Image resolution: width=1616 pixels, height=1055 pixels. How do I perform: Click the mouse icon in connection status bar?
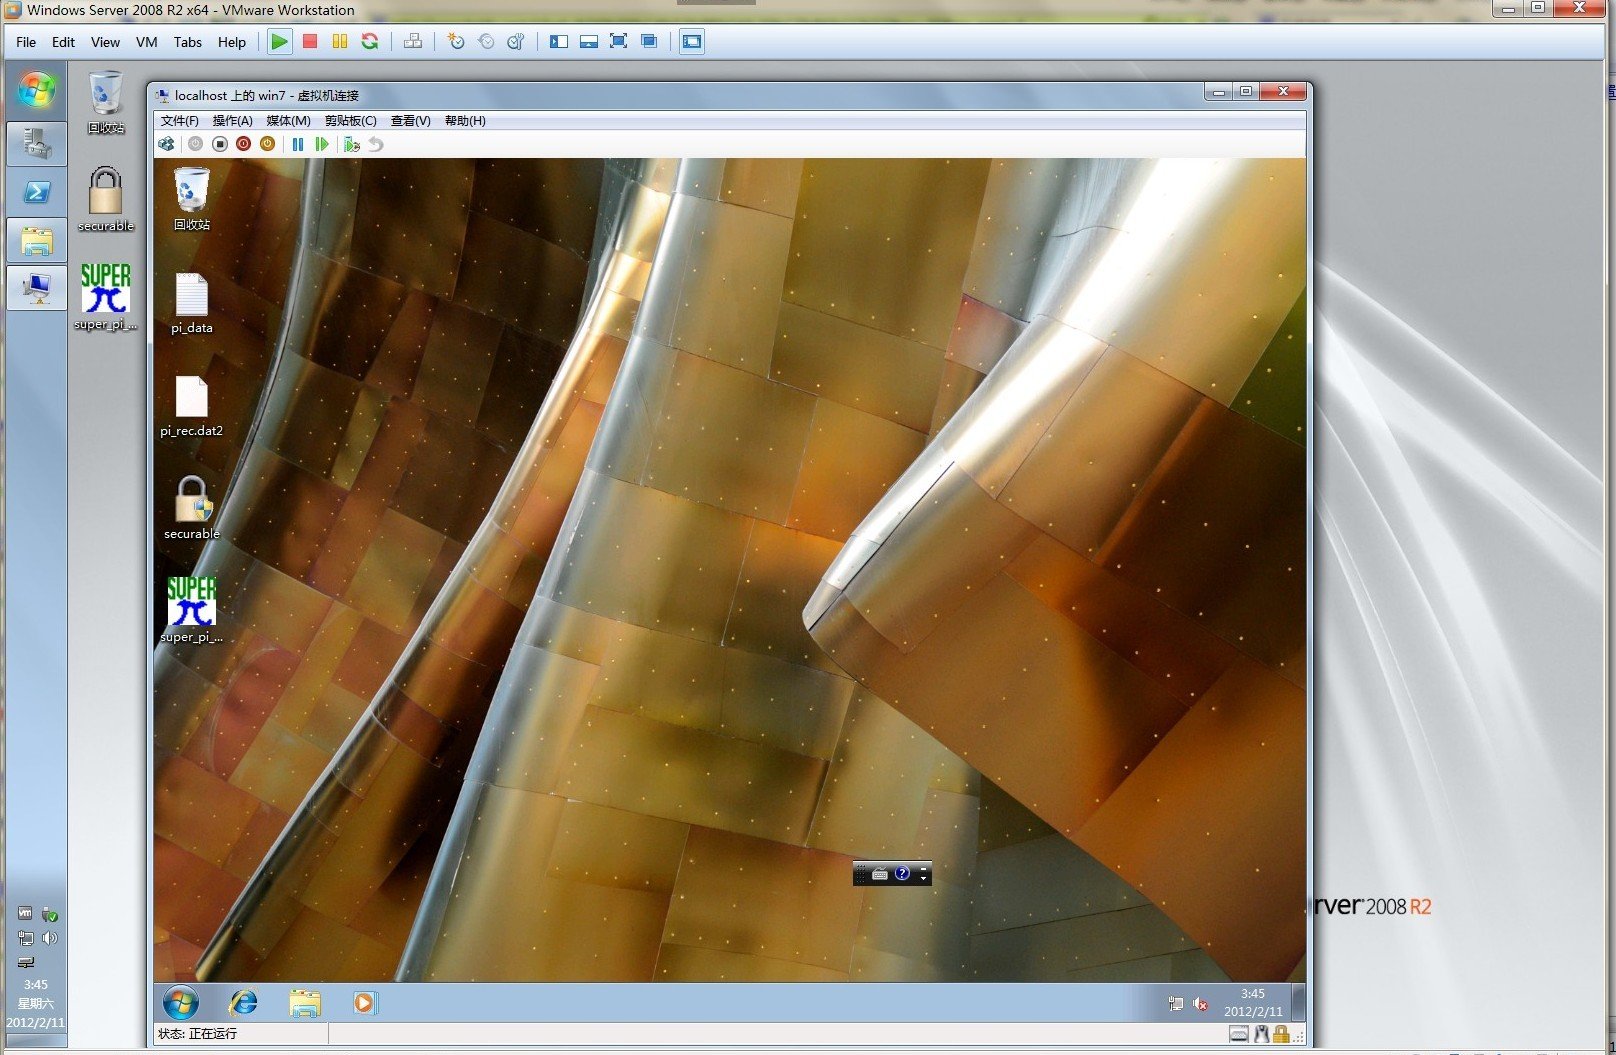click(x=1262, y=1034)
